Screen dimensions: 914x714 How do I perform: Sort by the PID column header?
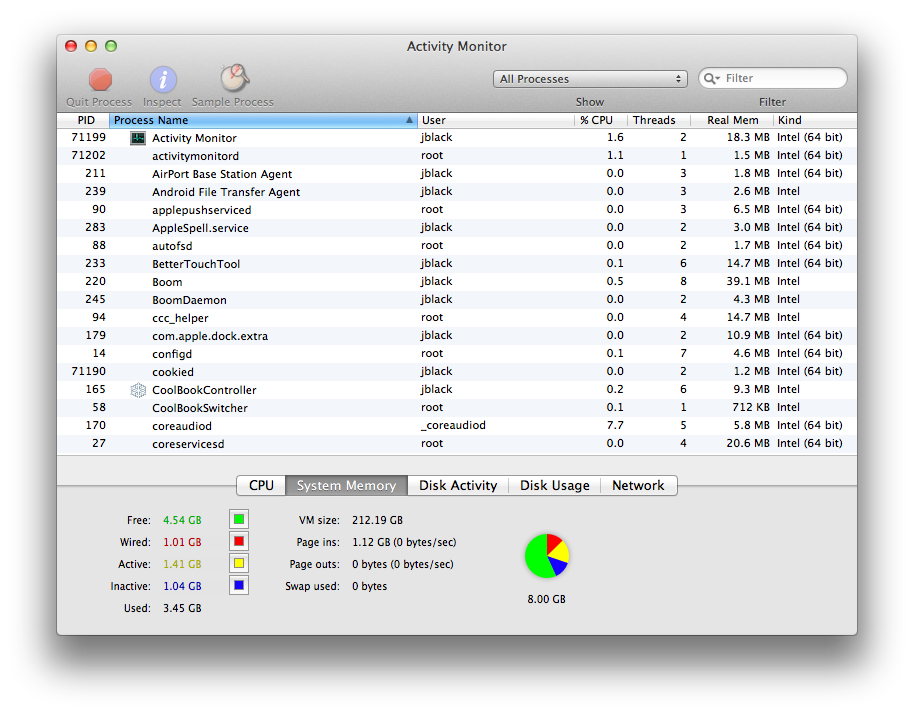pos(83,120)
